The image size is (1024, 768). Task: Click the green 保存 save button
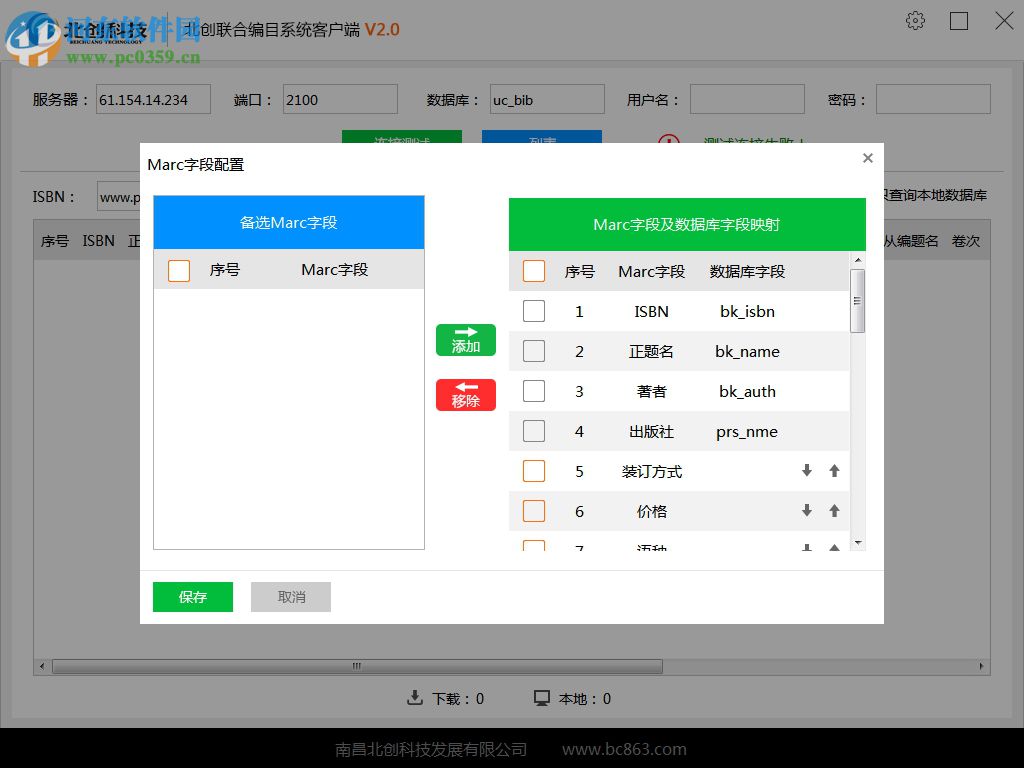point(192,597)
